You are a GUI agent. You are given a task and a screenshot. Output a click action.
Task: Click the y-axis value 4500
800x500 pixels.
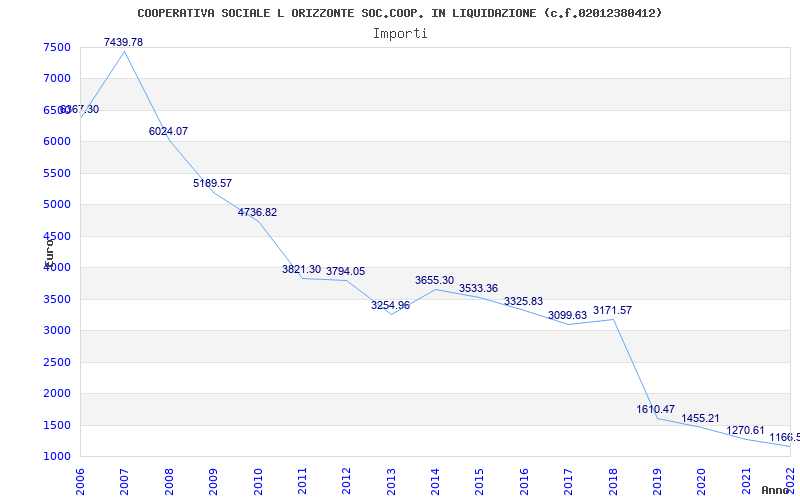tap(57, 236)
